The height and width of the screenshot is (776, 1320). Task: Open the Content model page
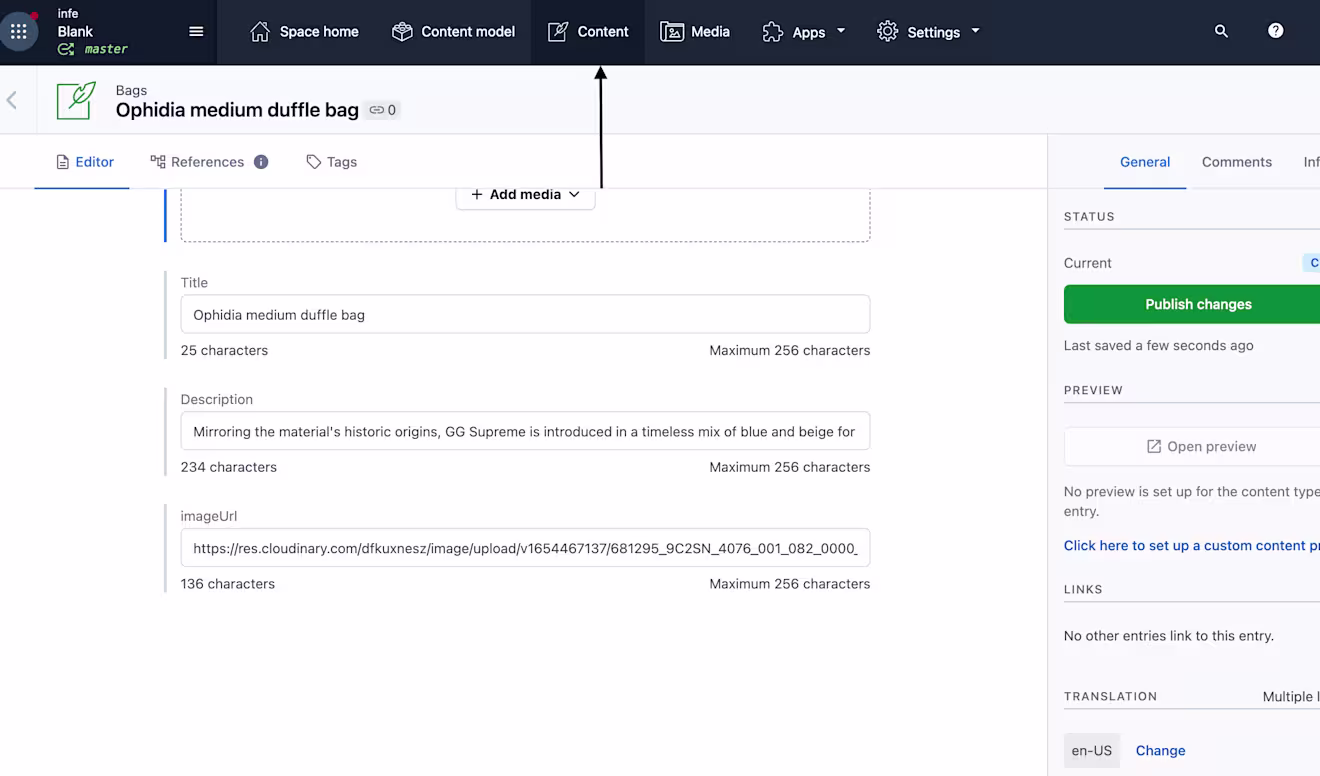453,32
